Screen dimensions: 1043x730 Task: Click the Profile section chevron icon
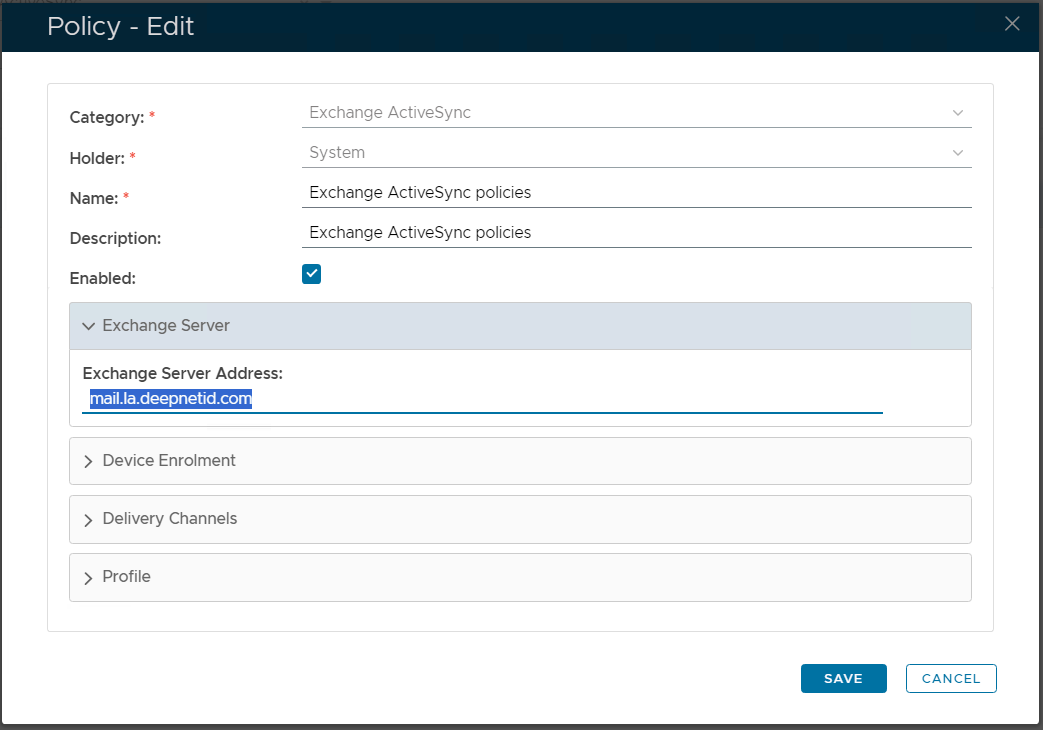89,578
